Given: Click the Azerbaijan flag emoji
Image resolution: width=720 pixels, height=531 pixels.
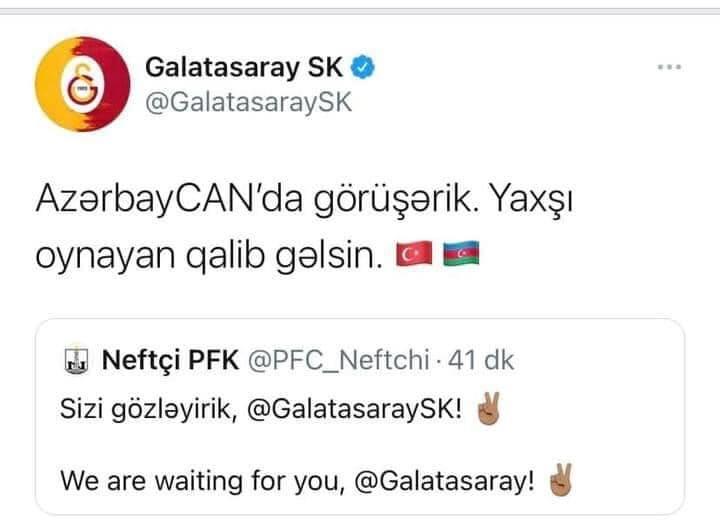Looking at the screenshot, I should (461, 254).
